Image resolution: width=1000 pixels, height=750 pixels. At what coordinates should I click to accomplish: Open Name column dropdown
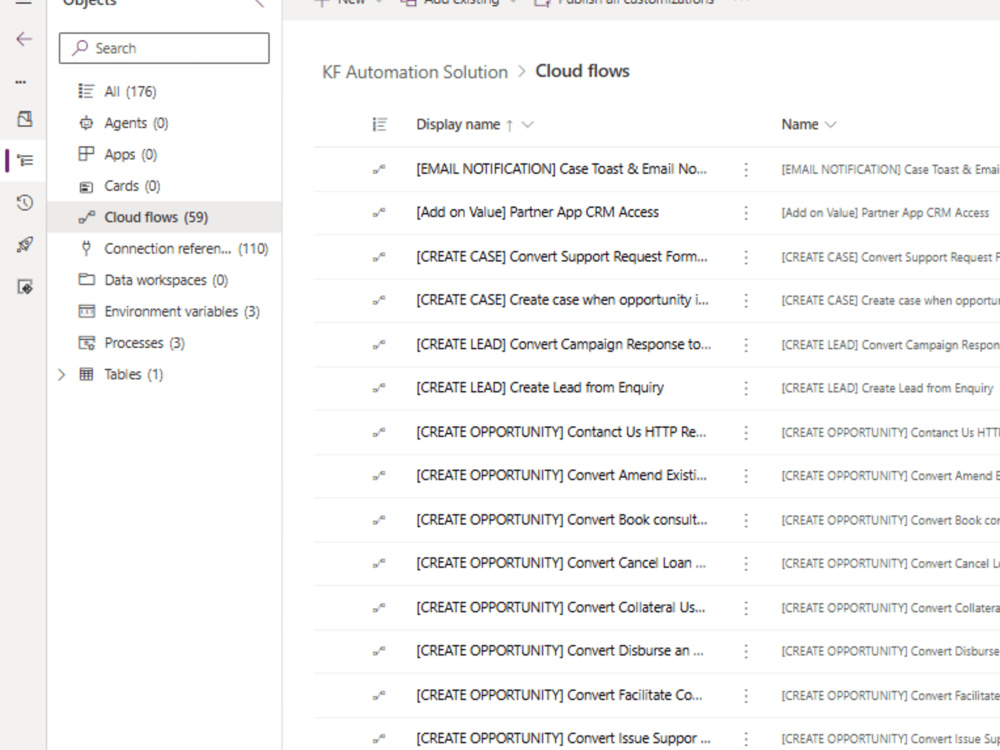(x=830, y=124)
